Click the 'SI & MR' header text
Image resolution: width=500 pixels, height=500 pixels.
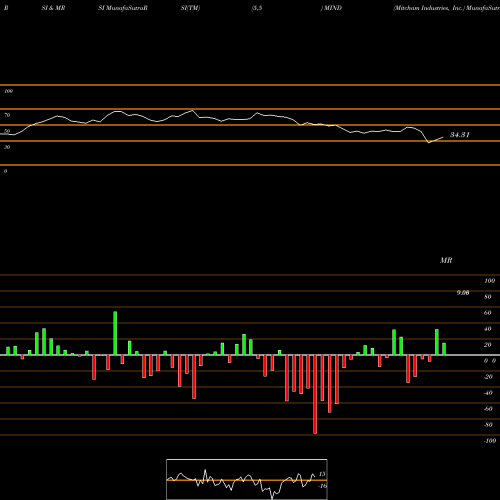pos(53,8)
